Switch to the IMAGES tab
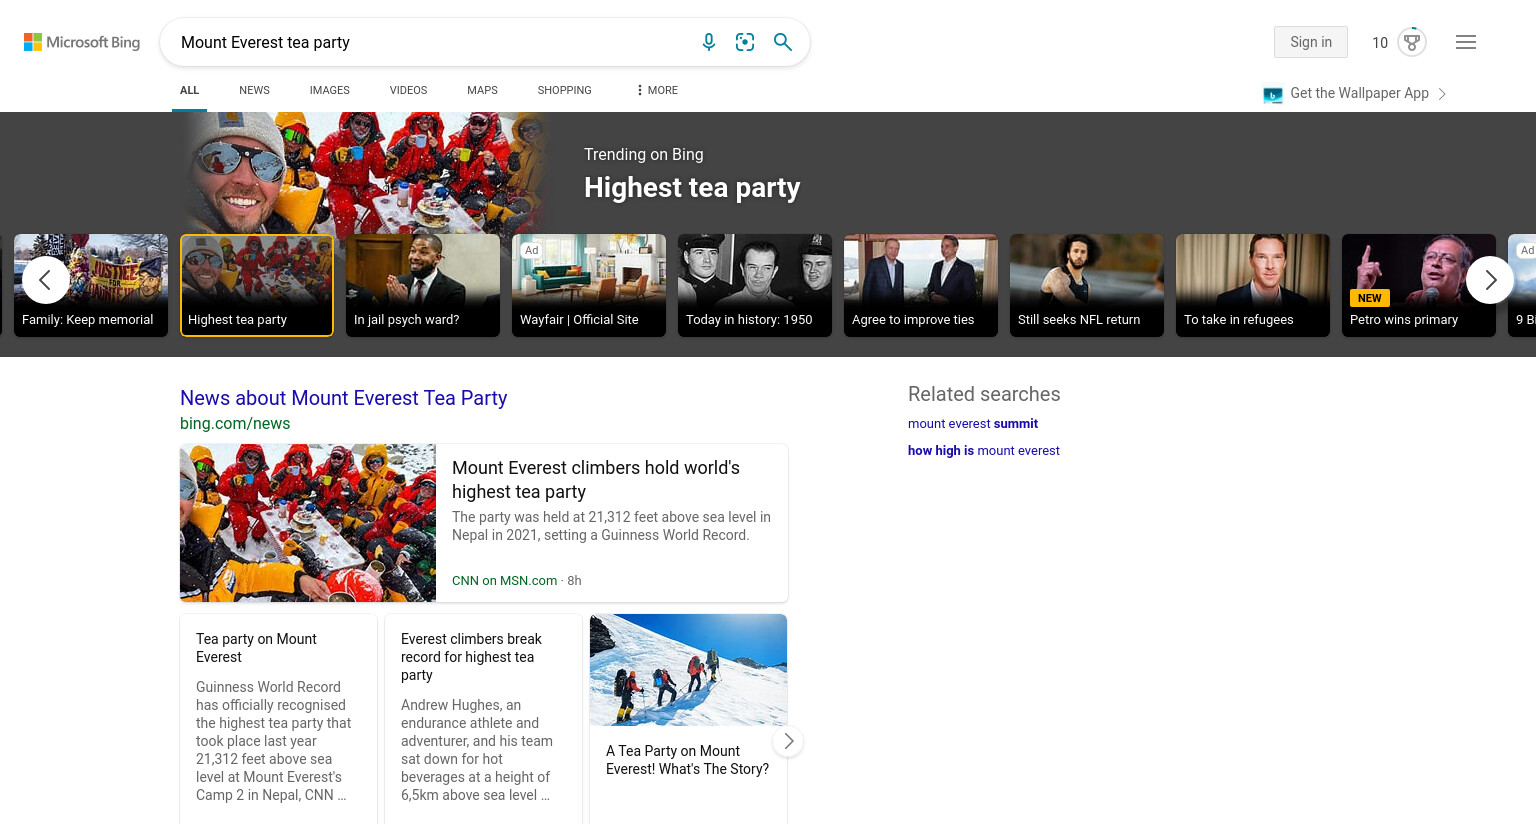 (329, 90)
